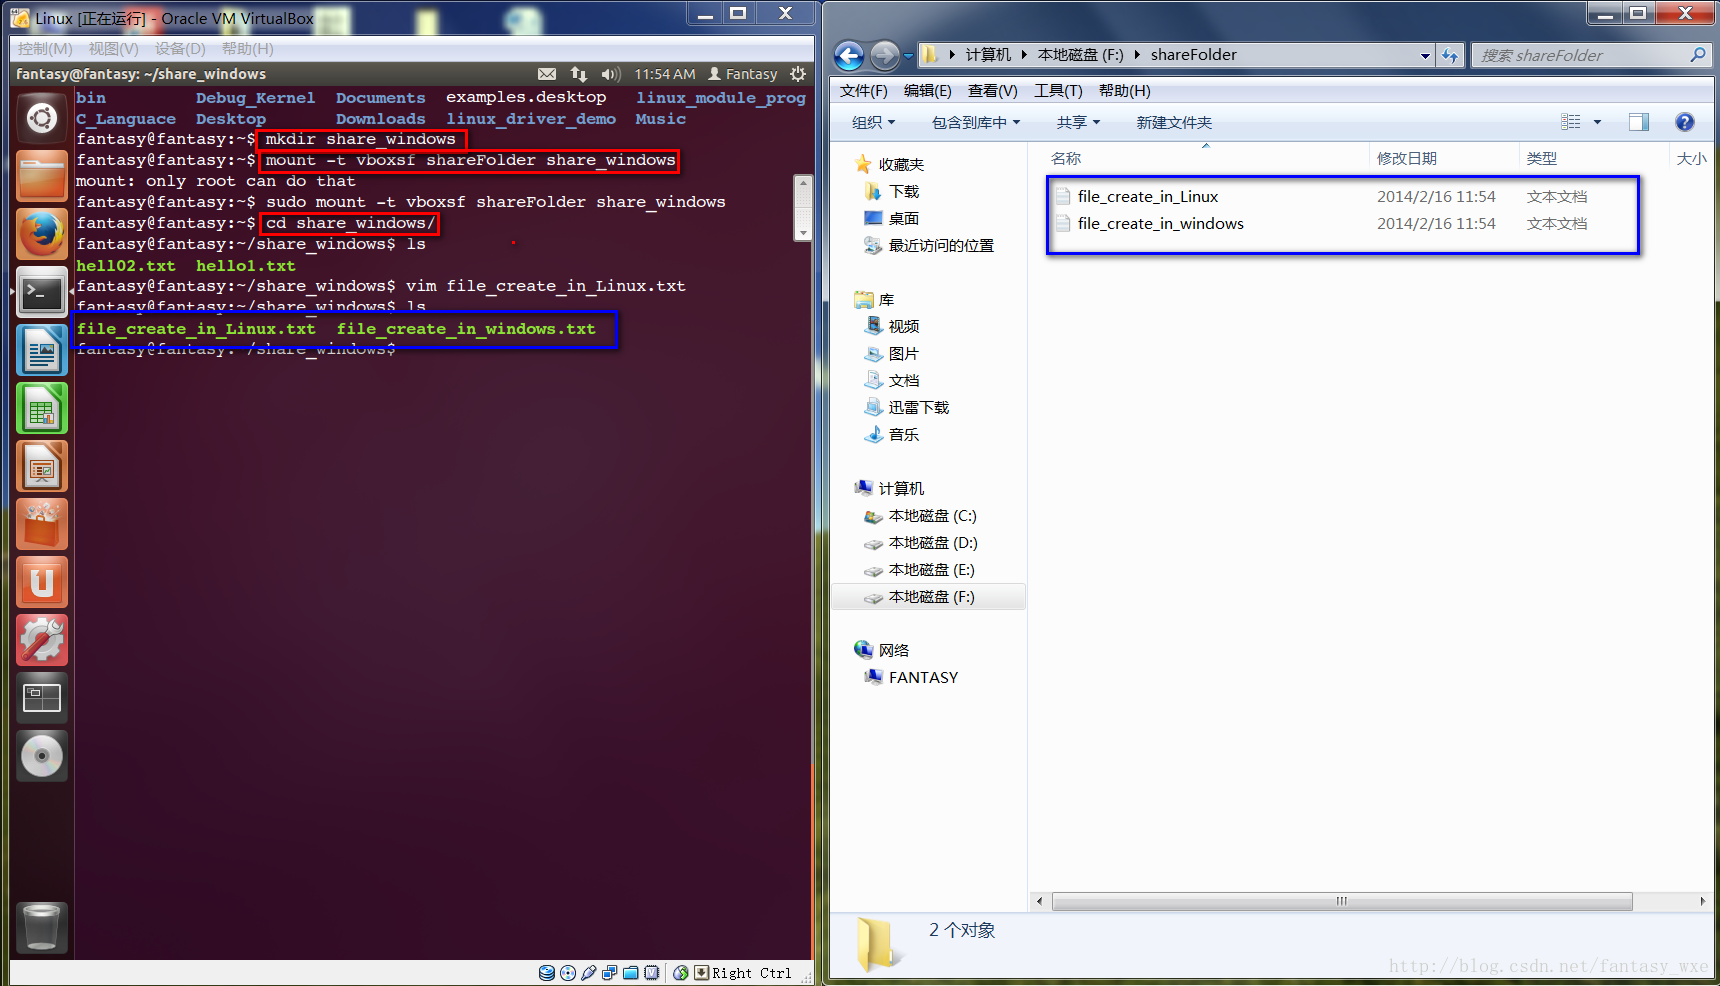Open the Files manager in Ubuntu launcher
The height and width of the screenshot is (986, 1720).
(42, 176)
